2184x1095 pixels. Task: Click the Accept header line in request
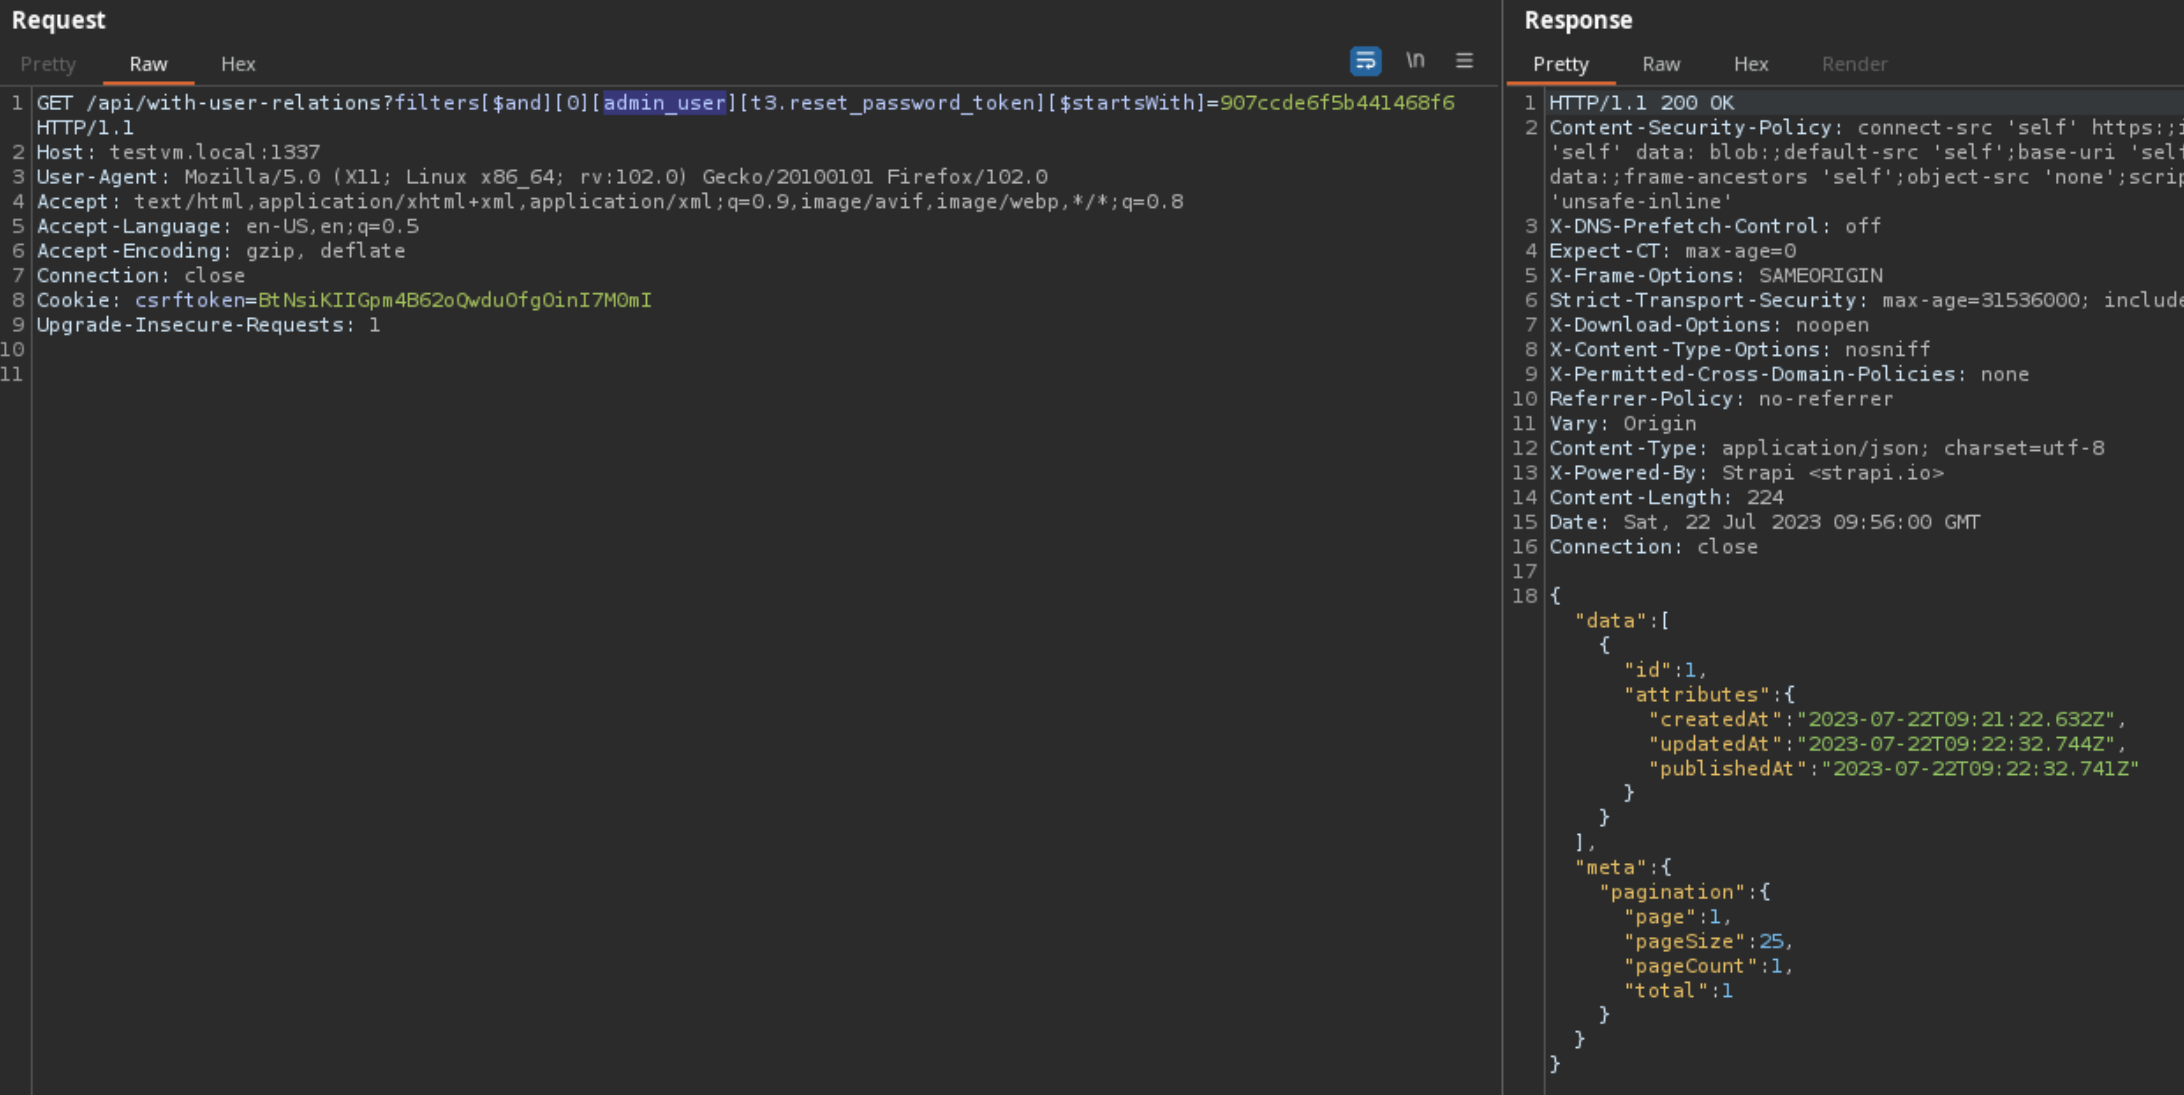click(610, 202)
